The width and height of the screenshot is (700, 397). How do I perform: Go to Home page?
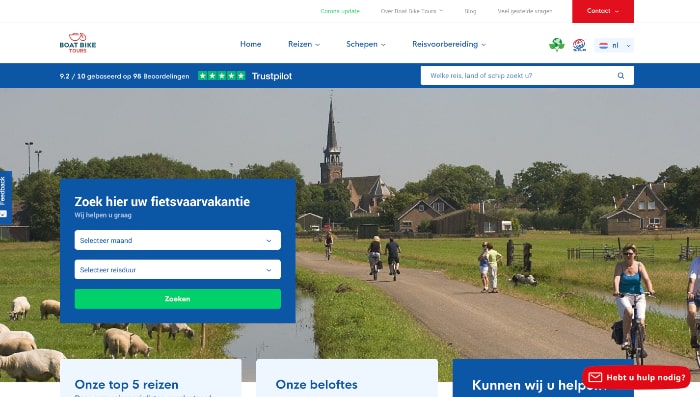[x=250, y=44]
